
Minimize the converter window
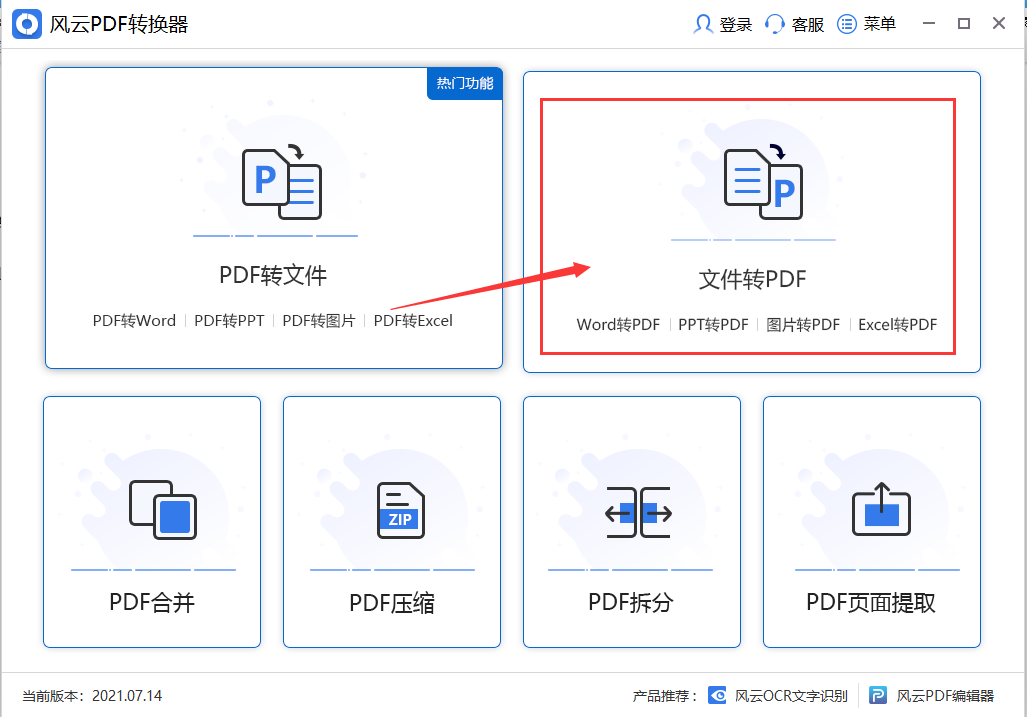(x=929, y=24)
